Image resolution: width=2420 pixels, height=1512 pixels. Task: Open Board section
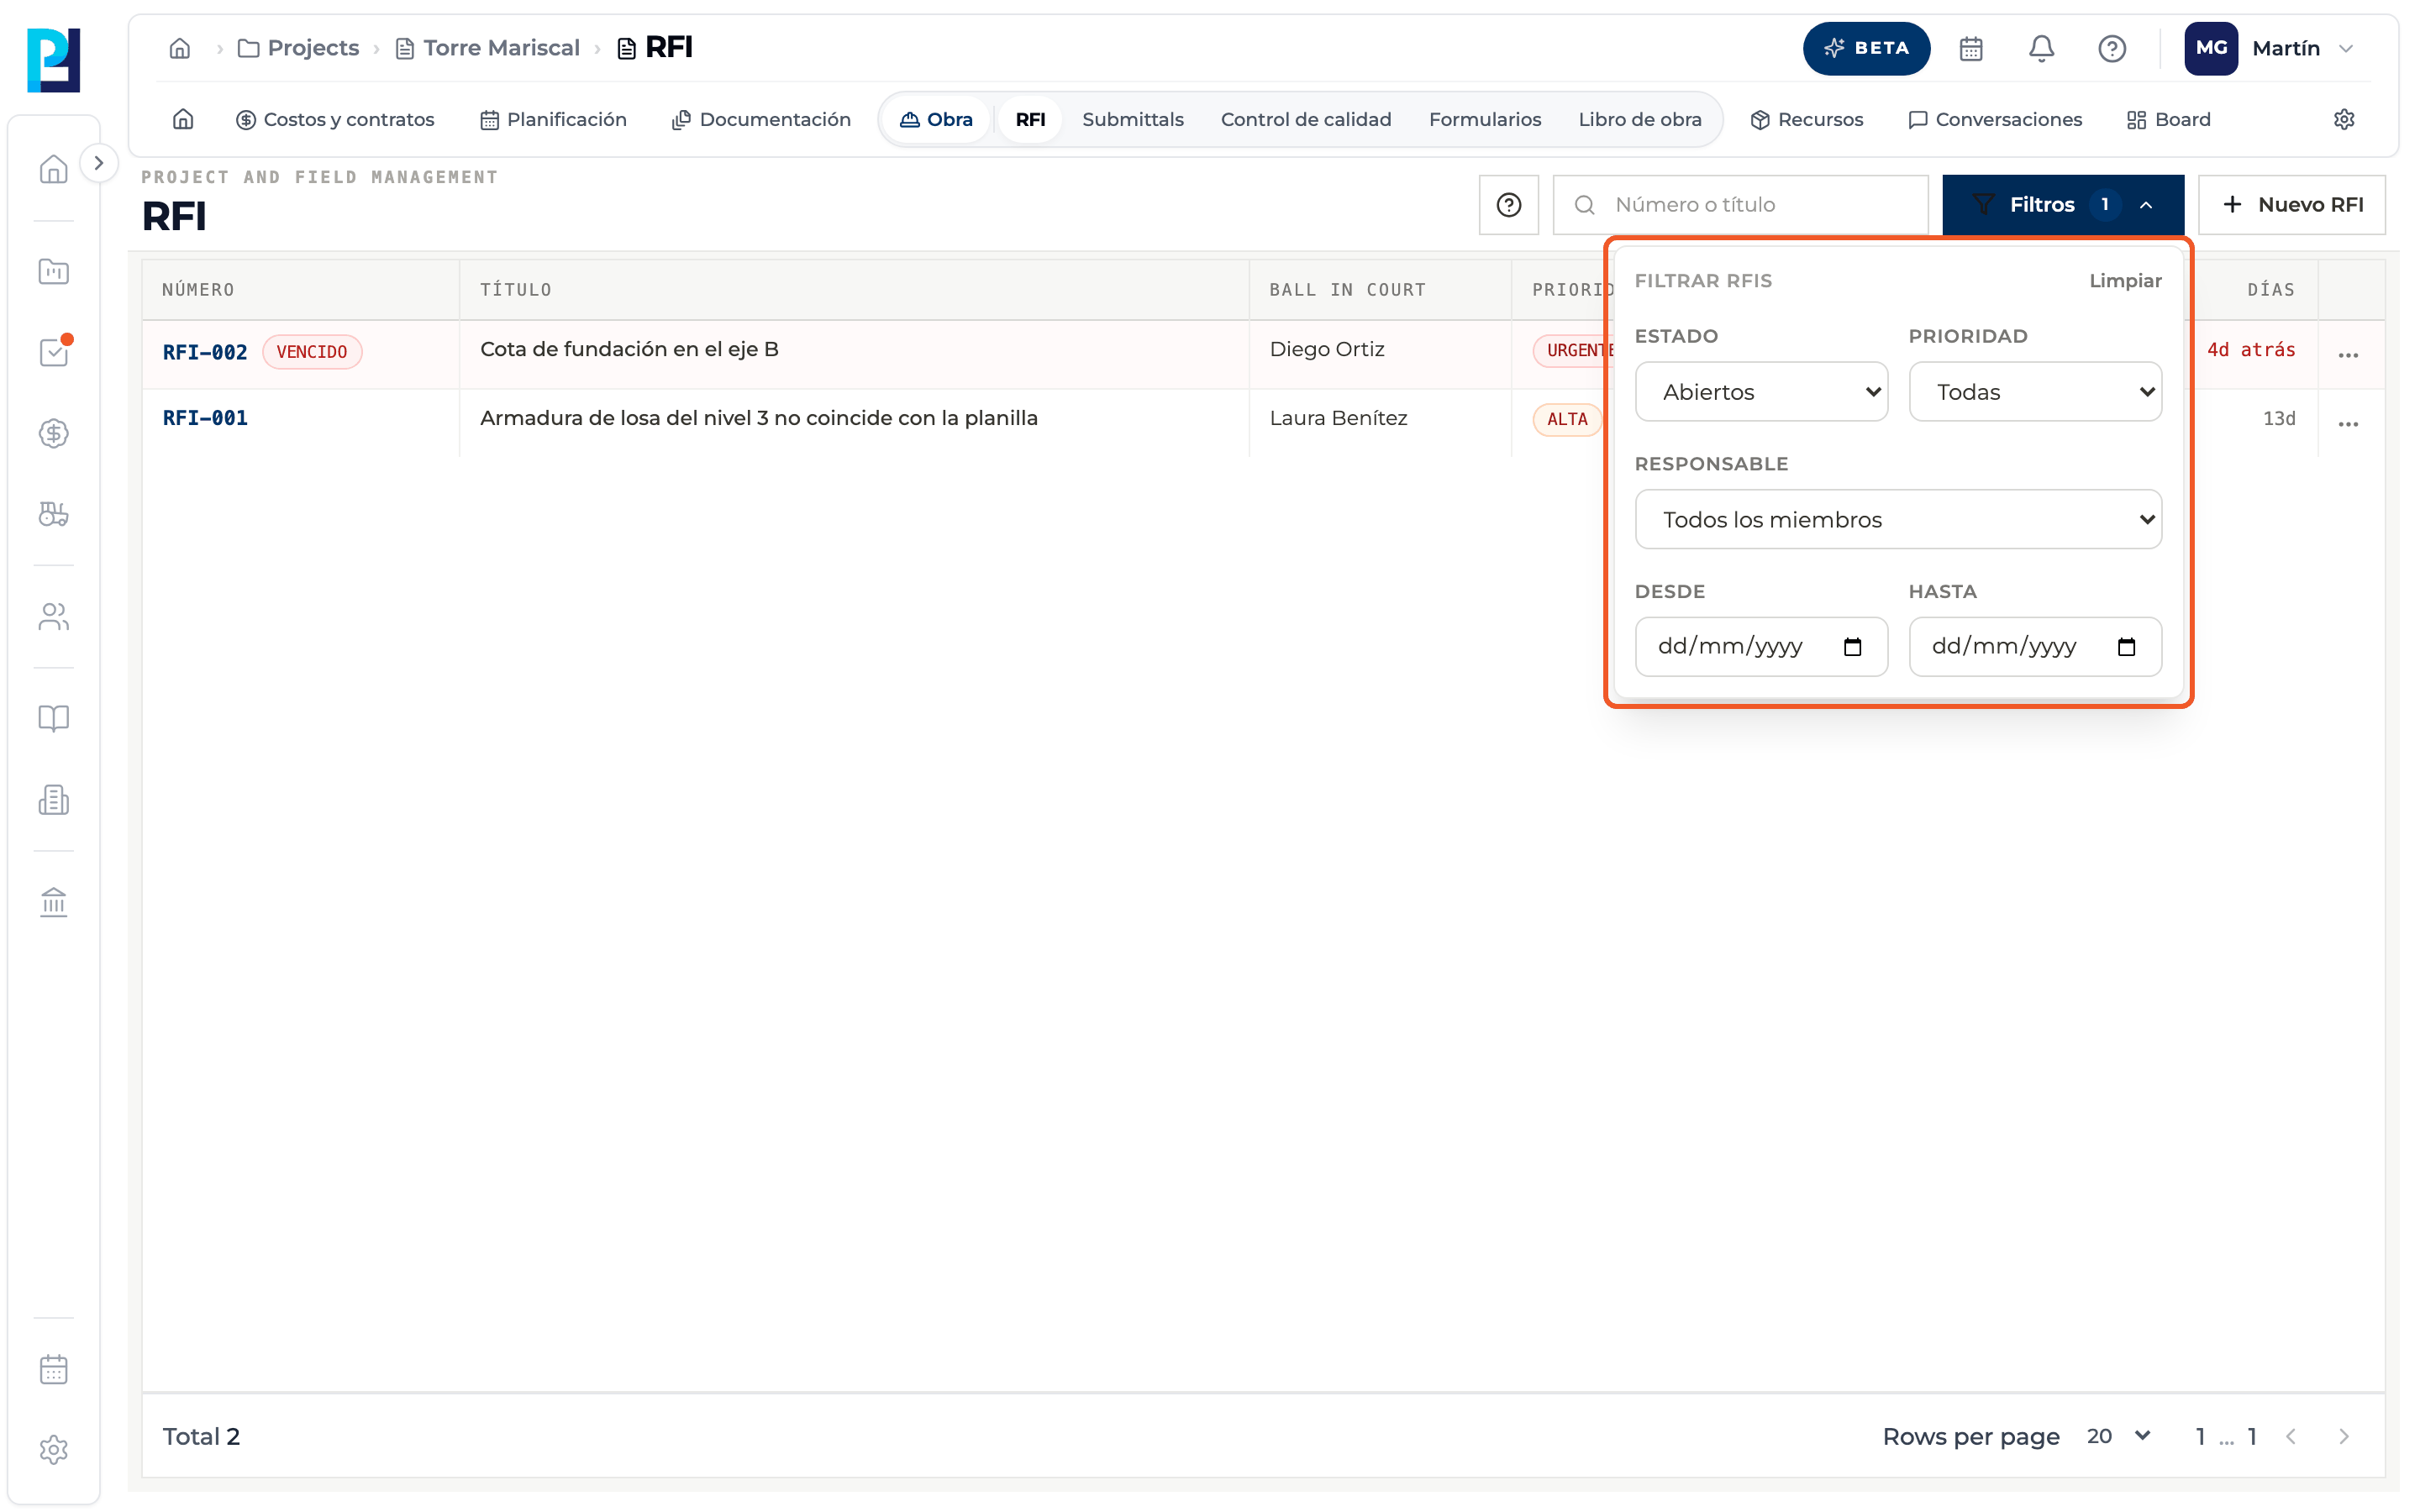(2168, 119)
